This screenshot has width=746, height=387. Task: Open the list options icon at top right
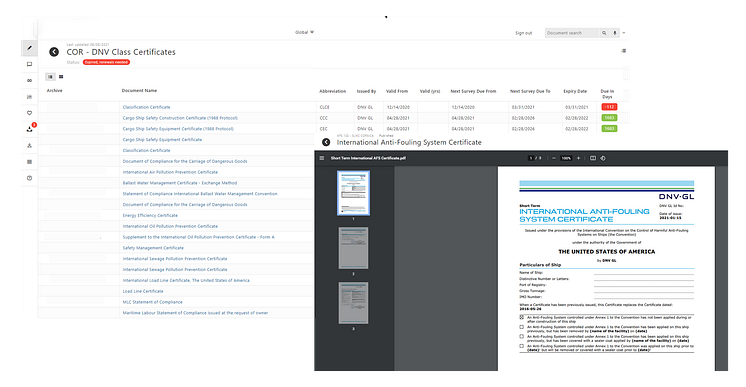click(x=624, y=51)
